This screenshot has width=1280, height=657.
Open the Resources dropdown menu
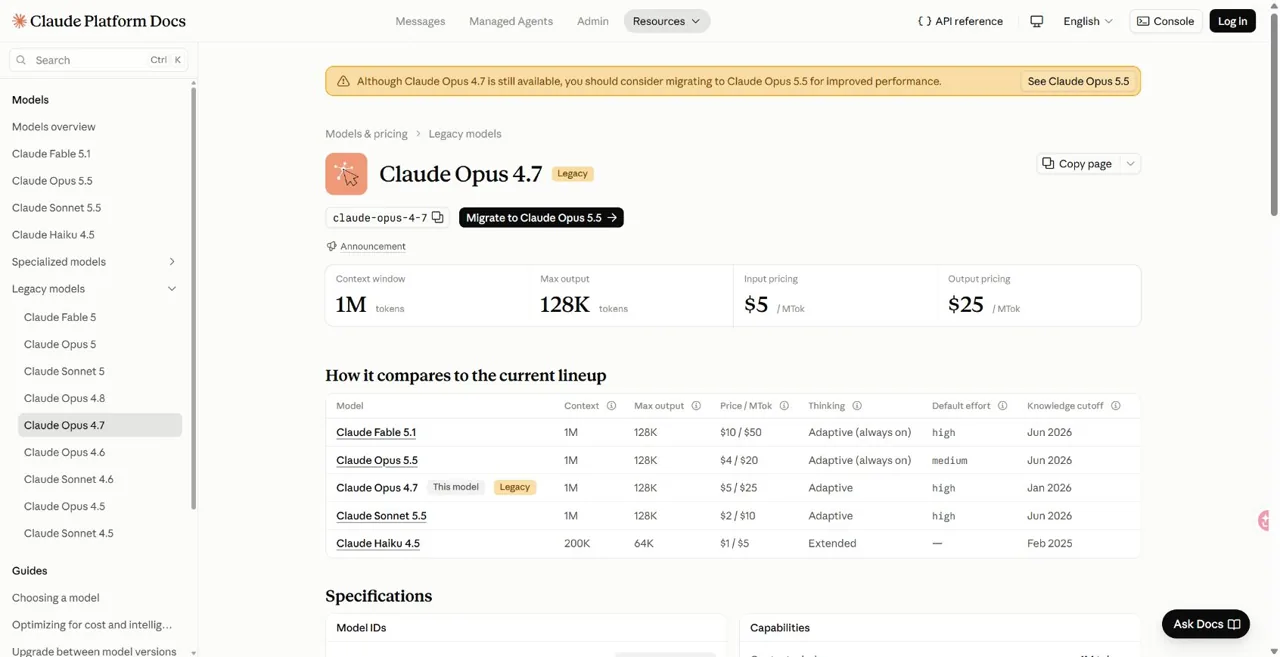tap(667, 21)
